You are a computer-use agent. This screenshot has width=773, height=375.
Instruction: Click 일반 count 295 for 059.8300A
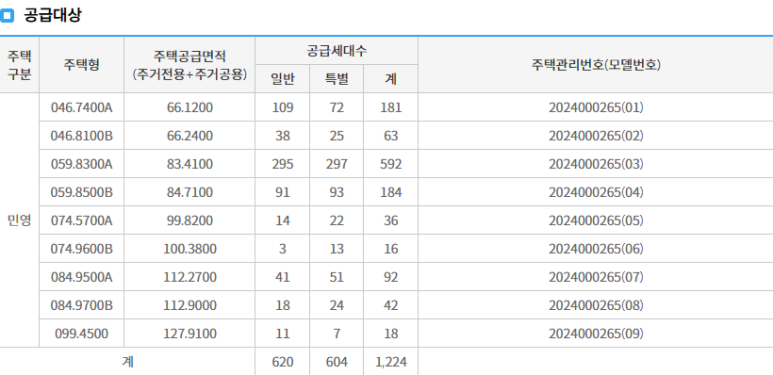[282, 164]
